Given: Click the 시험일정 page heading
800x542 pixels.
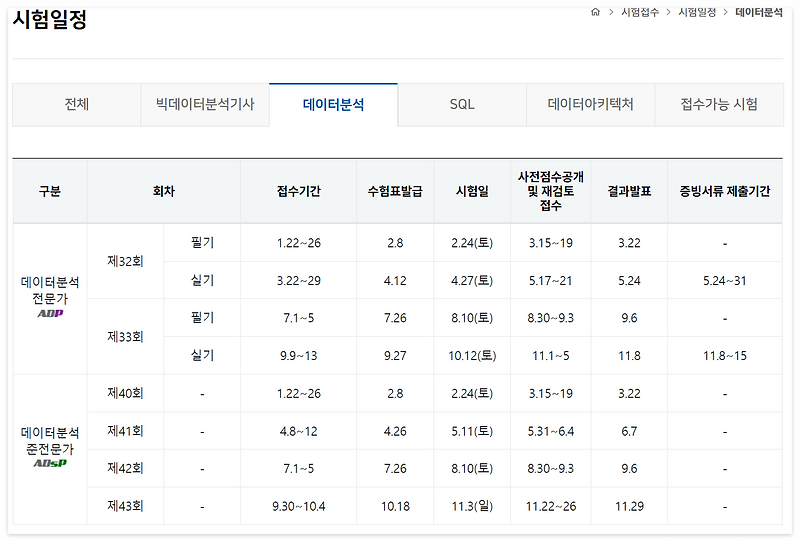Looking at the screenshot, I should 49,20.
